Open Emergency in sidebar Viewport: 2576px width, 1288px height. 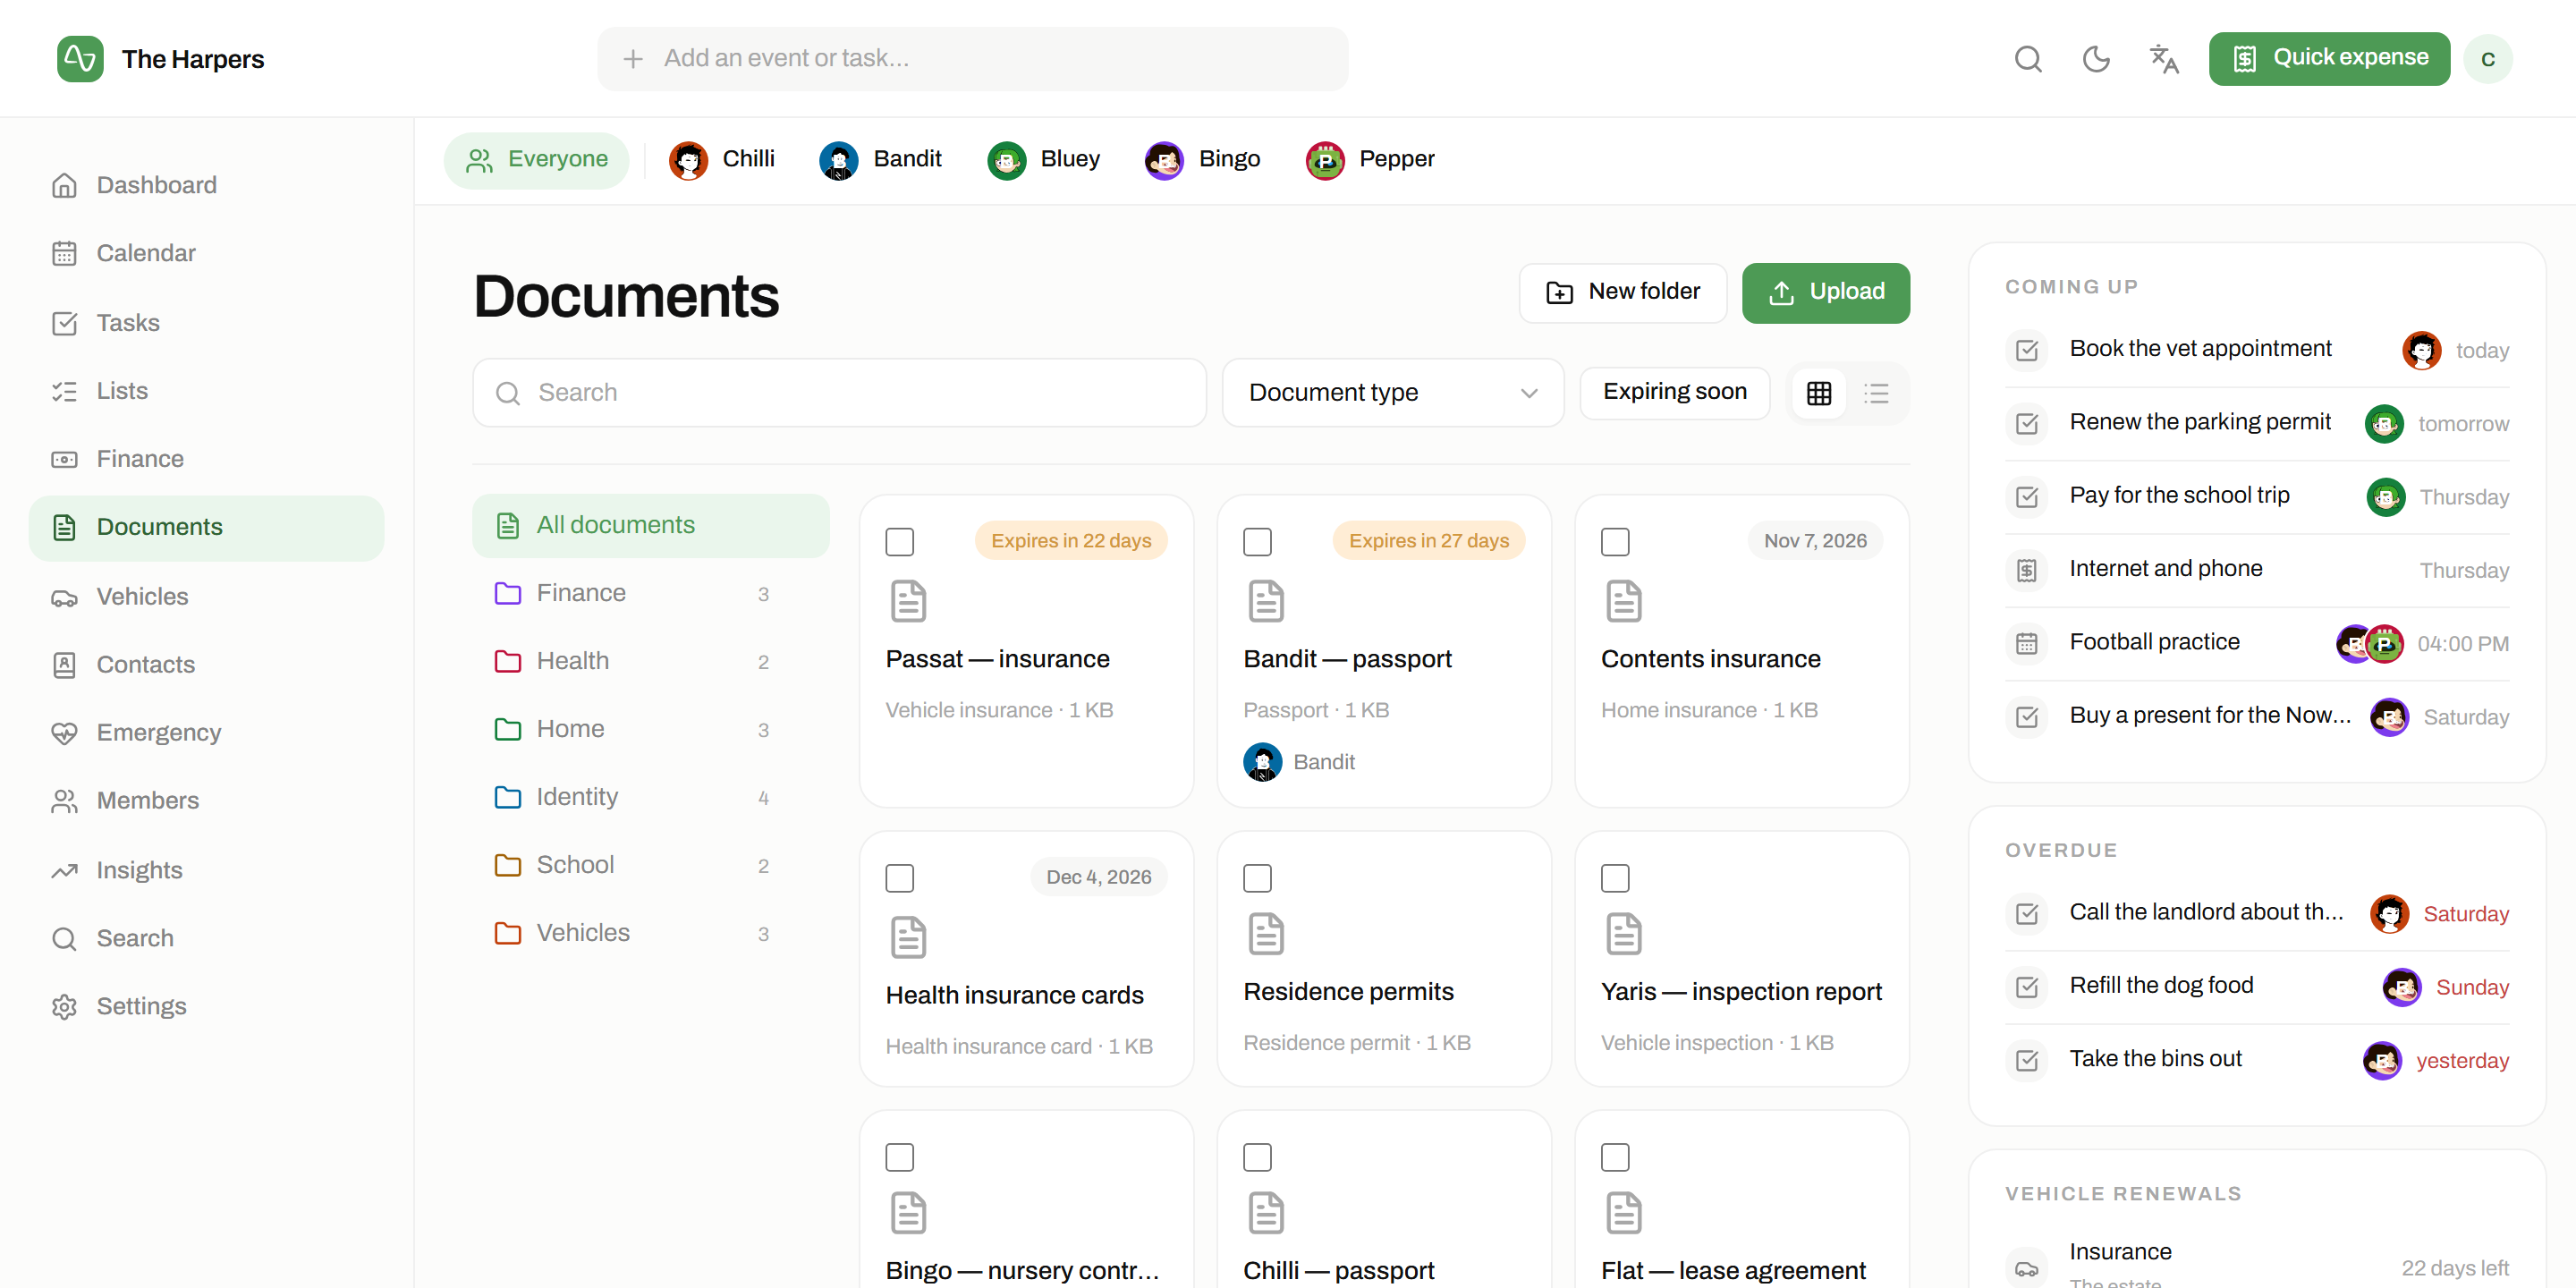(206, 733)
